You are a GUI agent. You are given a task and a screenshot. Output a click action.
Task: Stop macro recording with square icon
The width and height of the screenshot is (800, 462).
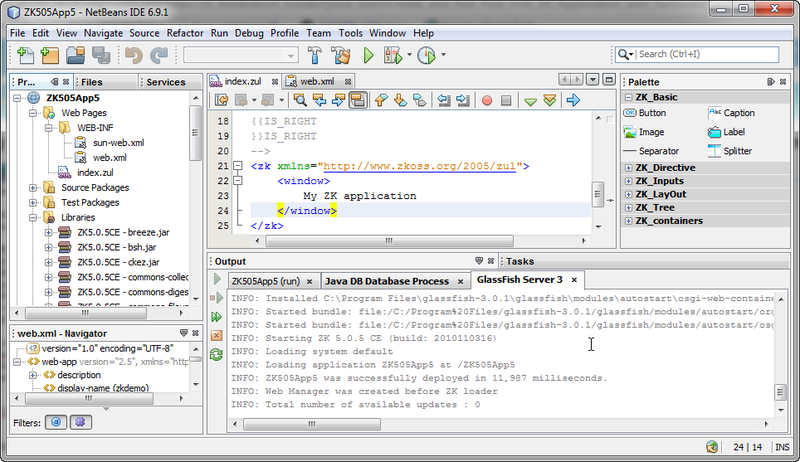tap(506, 100)
